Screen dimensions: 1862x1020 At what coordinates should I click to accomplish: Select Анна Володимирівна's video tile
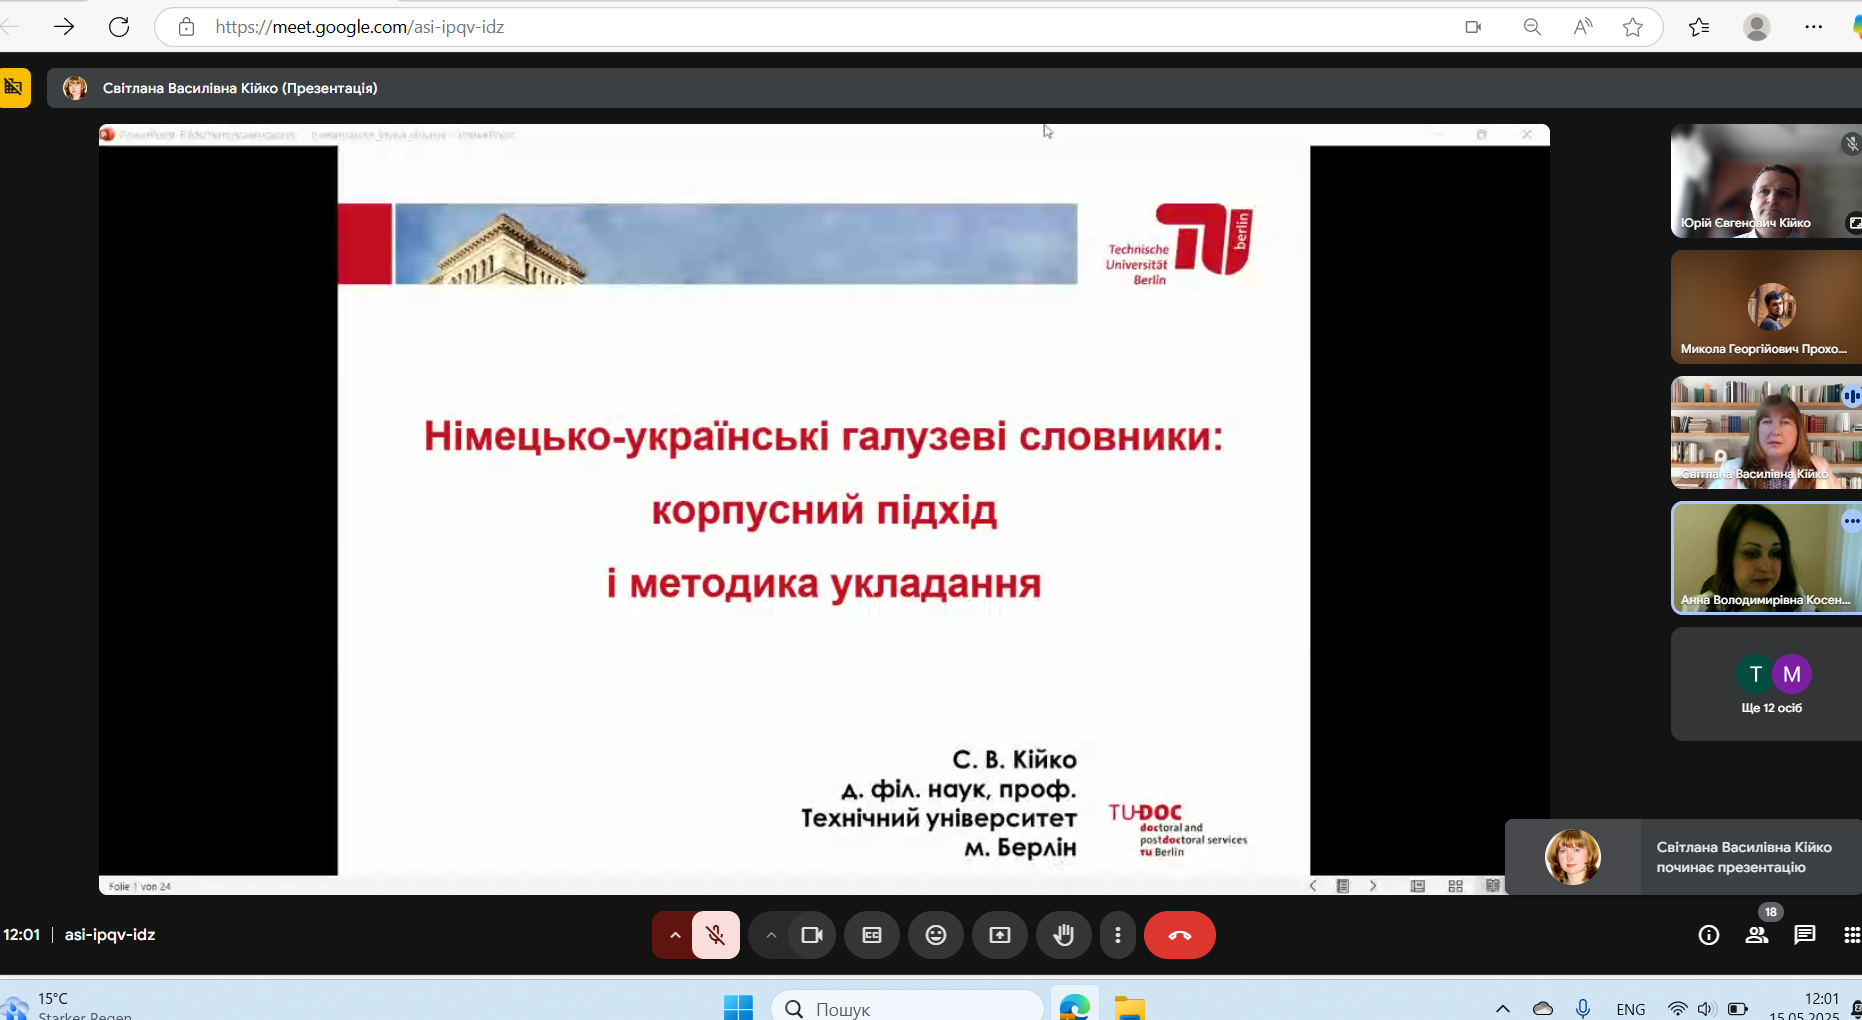click(1765, 557)
